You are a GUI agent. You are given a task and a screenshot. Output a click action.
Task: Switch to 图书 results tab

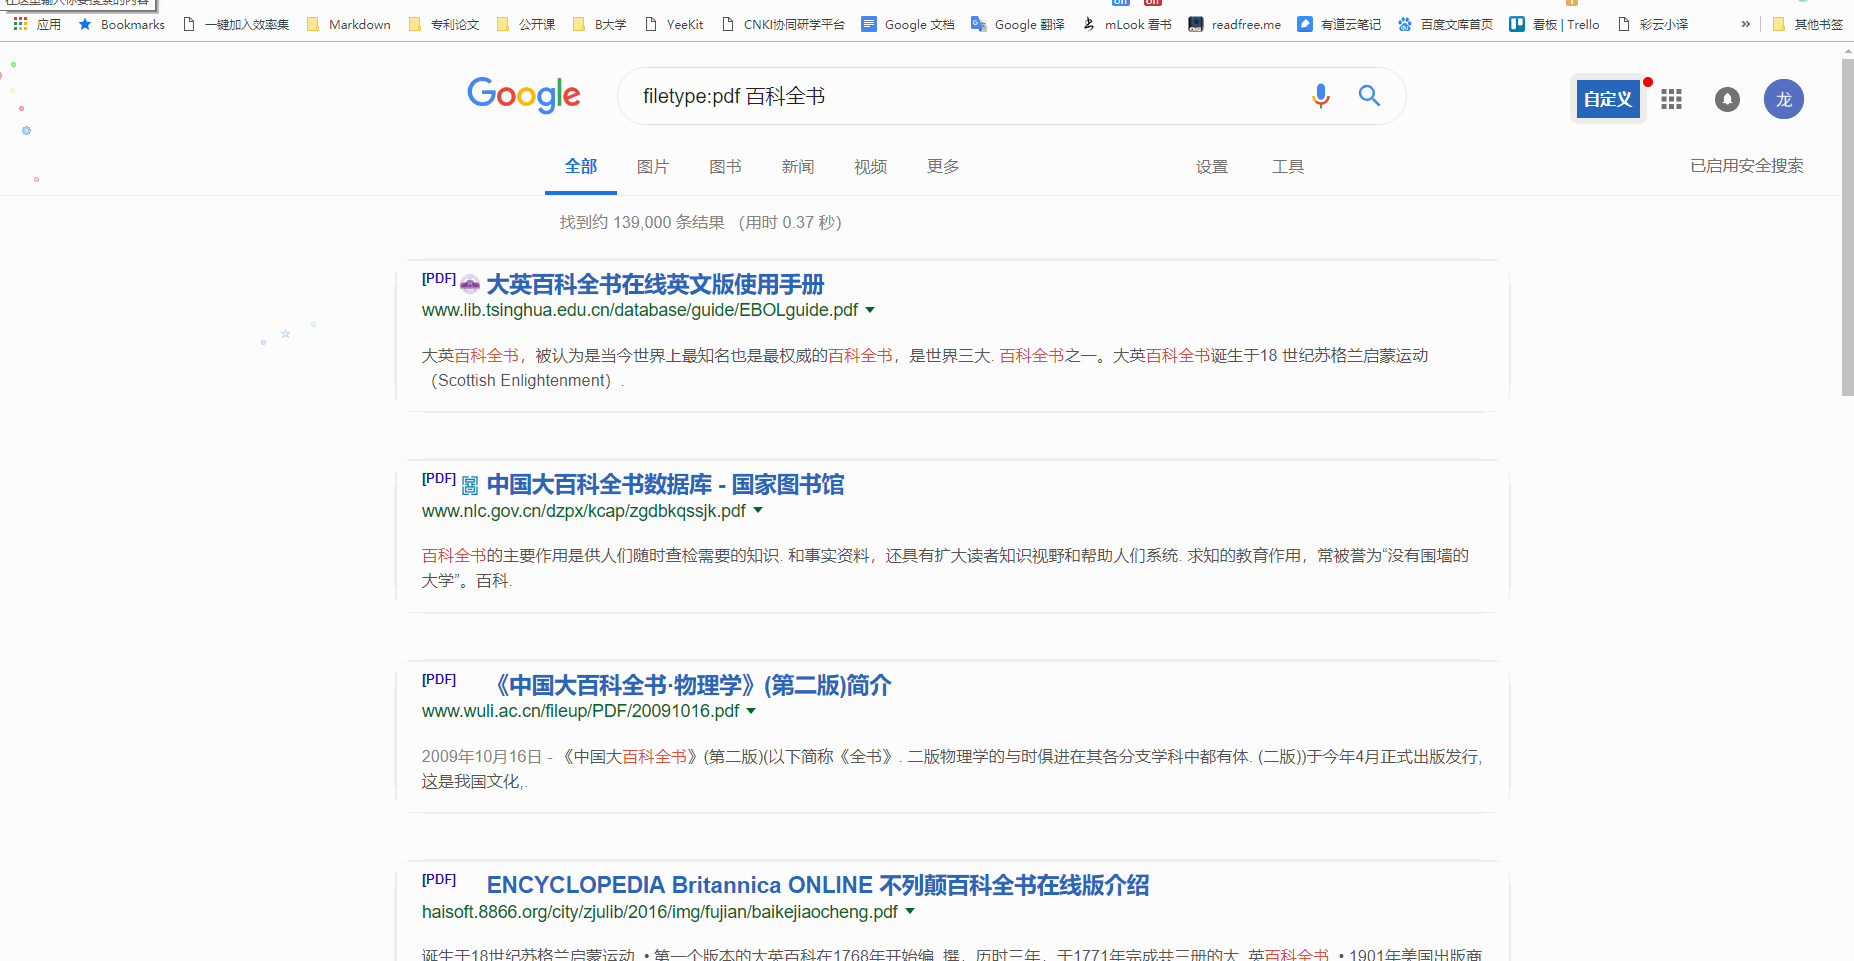pos(725,167)
